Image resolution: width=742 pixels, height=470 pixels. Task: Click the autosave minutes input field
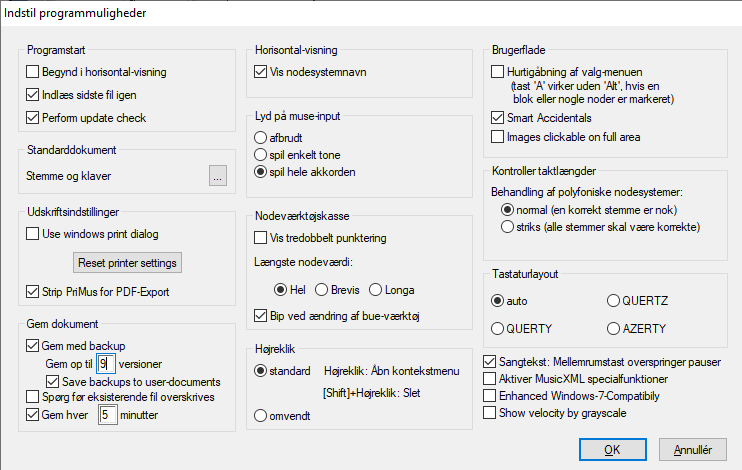[x=107, y=415]
